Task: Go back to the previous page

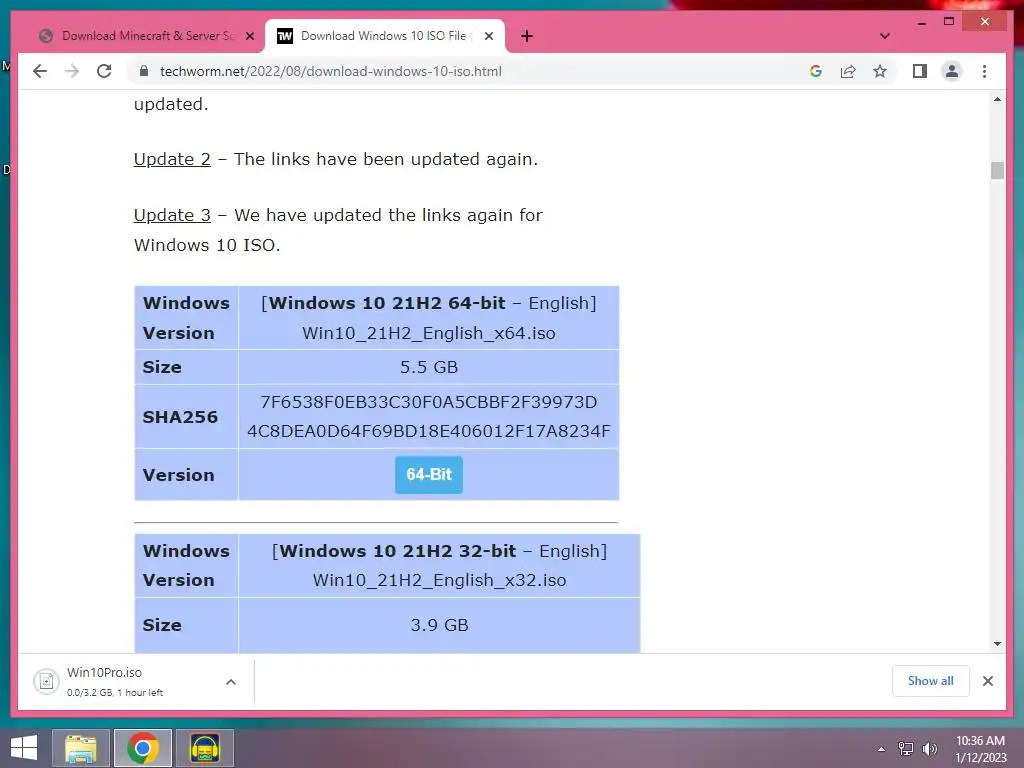Action: [40, 71]
